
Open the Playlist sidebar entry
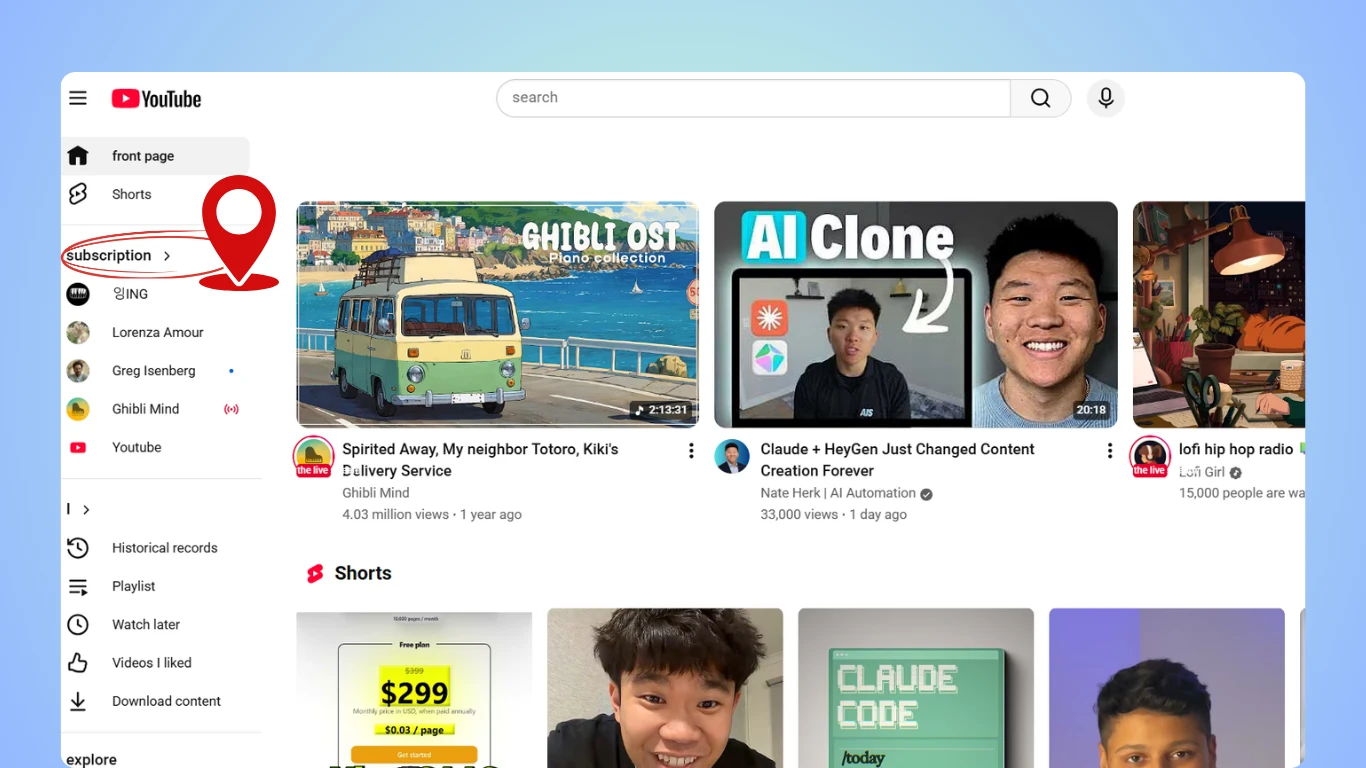(133, 586)
